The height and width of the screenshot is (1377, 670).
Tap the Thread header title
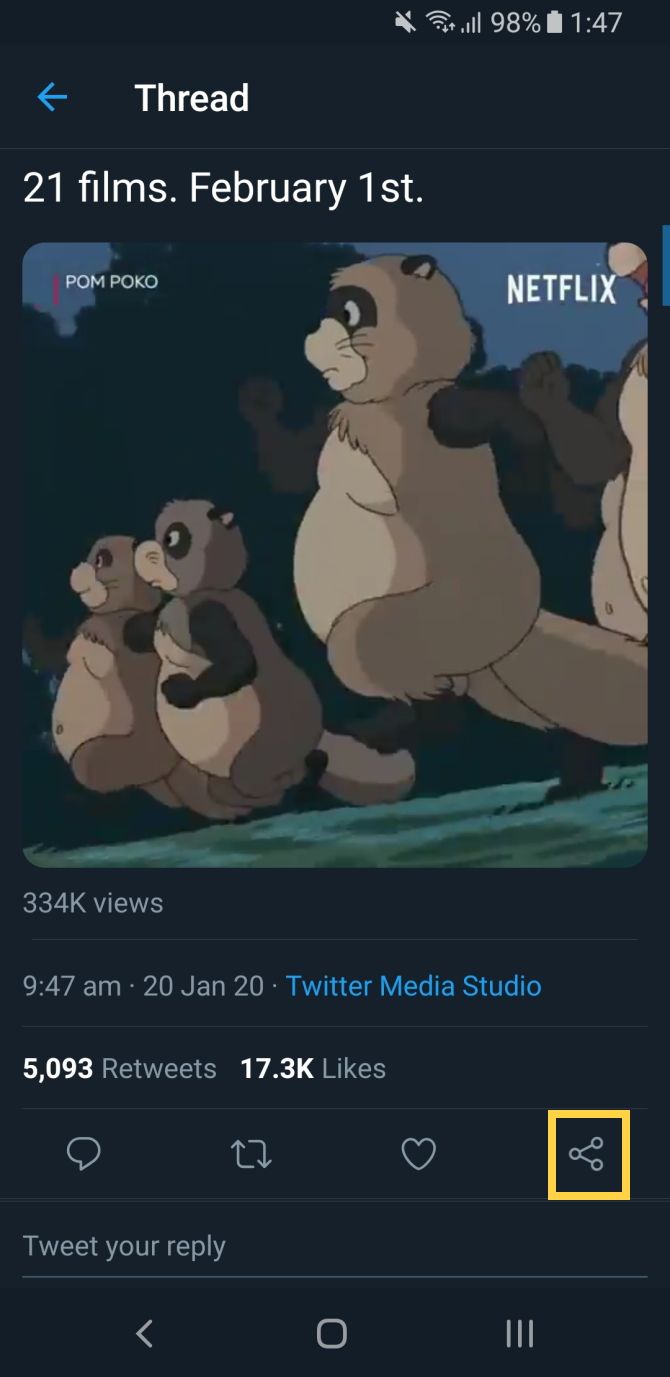coord(191,98)
